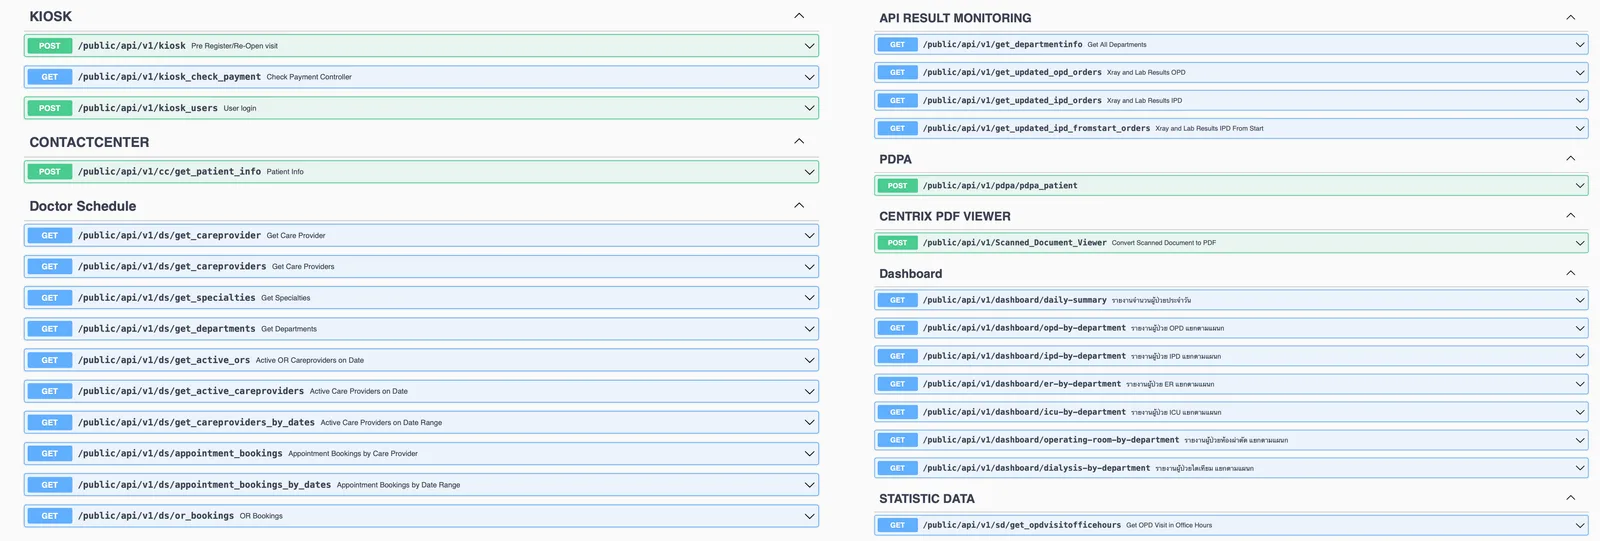Click the GET badge for dashboard/er-by-department
Viewport: 1600px width, 541px height.
[897, 384]
